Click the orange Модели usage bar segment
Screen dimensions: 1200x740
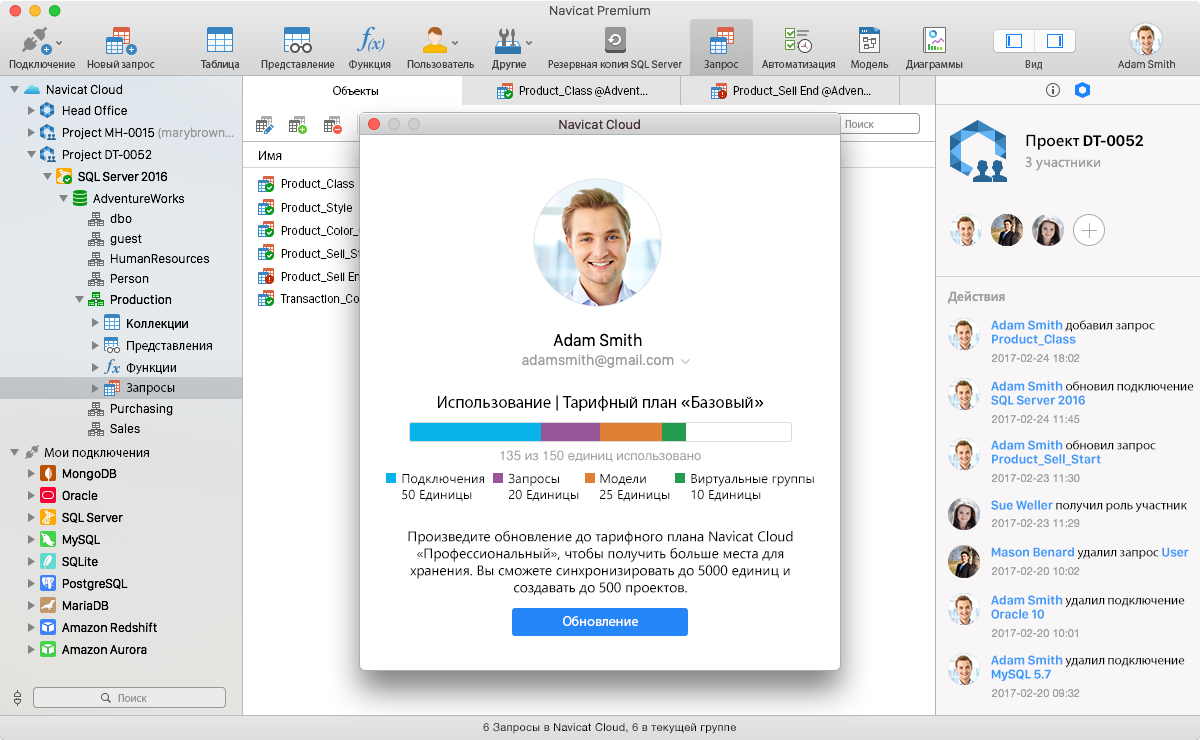tap(631, 432)
